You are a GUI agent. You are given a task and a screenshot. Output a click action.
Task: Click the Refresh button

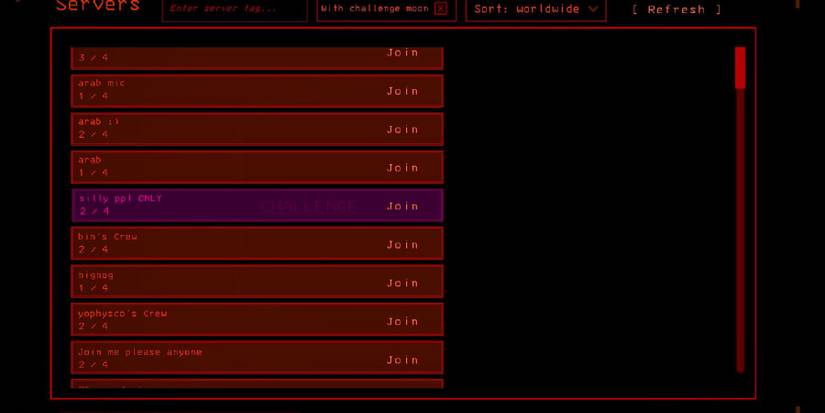(x=676, y=10)
